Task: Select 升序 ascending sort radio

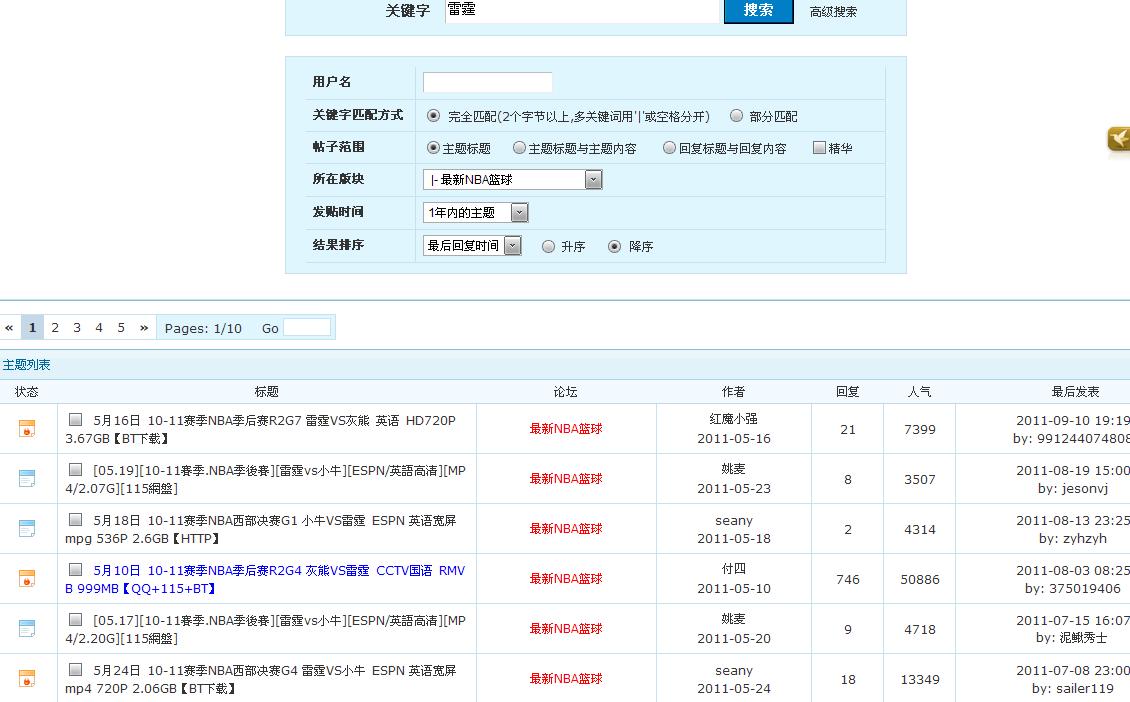Action: [x=548, y=246]
